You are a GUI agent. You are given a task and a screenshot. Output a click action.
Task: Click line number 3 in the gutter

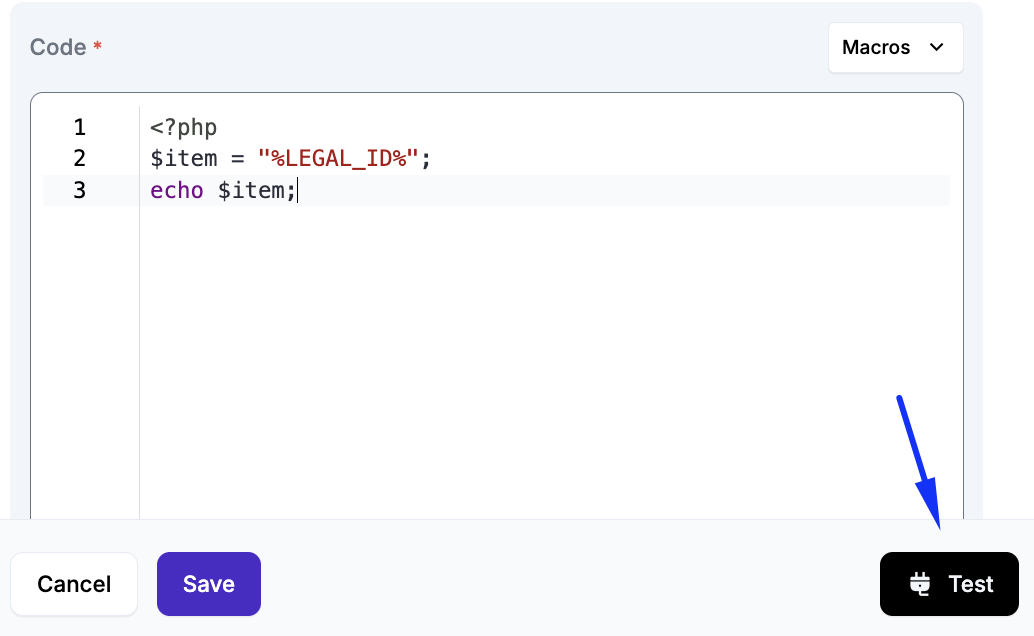[80, 190]
